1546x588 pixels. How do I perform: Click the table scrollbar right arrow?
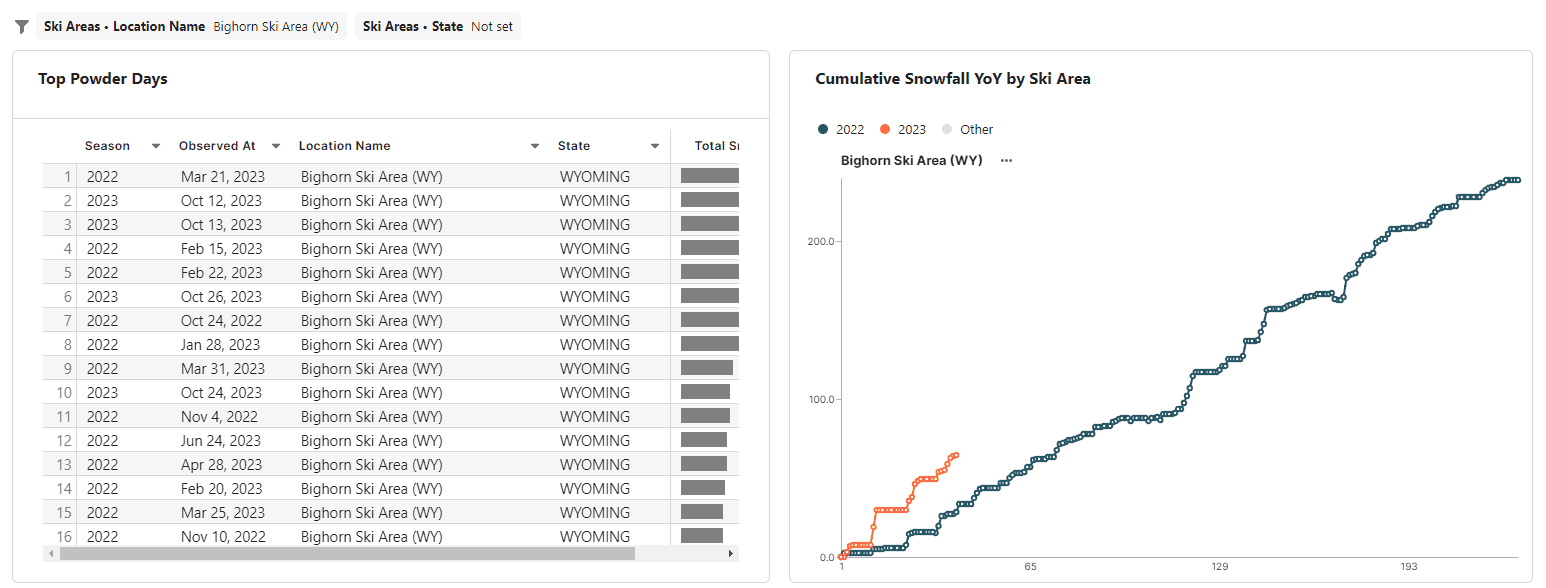730,553
